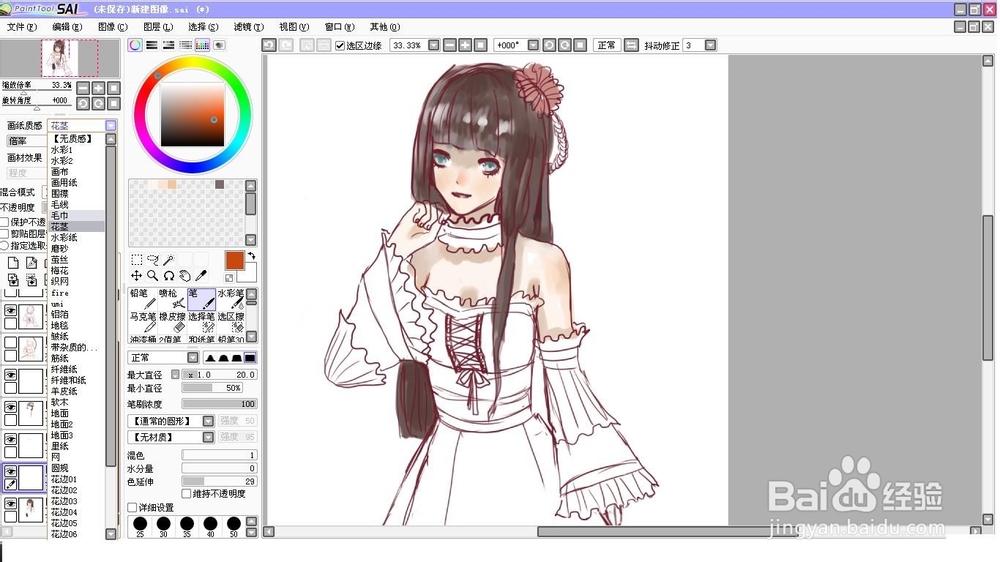Swap foreground and background colors
This screenshot has width=1000, height=562.
[x=252, y=256]
